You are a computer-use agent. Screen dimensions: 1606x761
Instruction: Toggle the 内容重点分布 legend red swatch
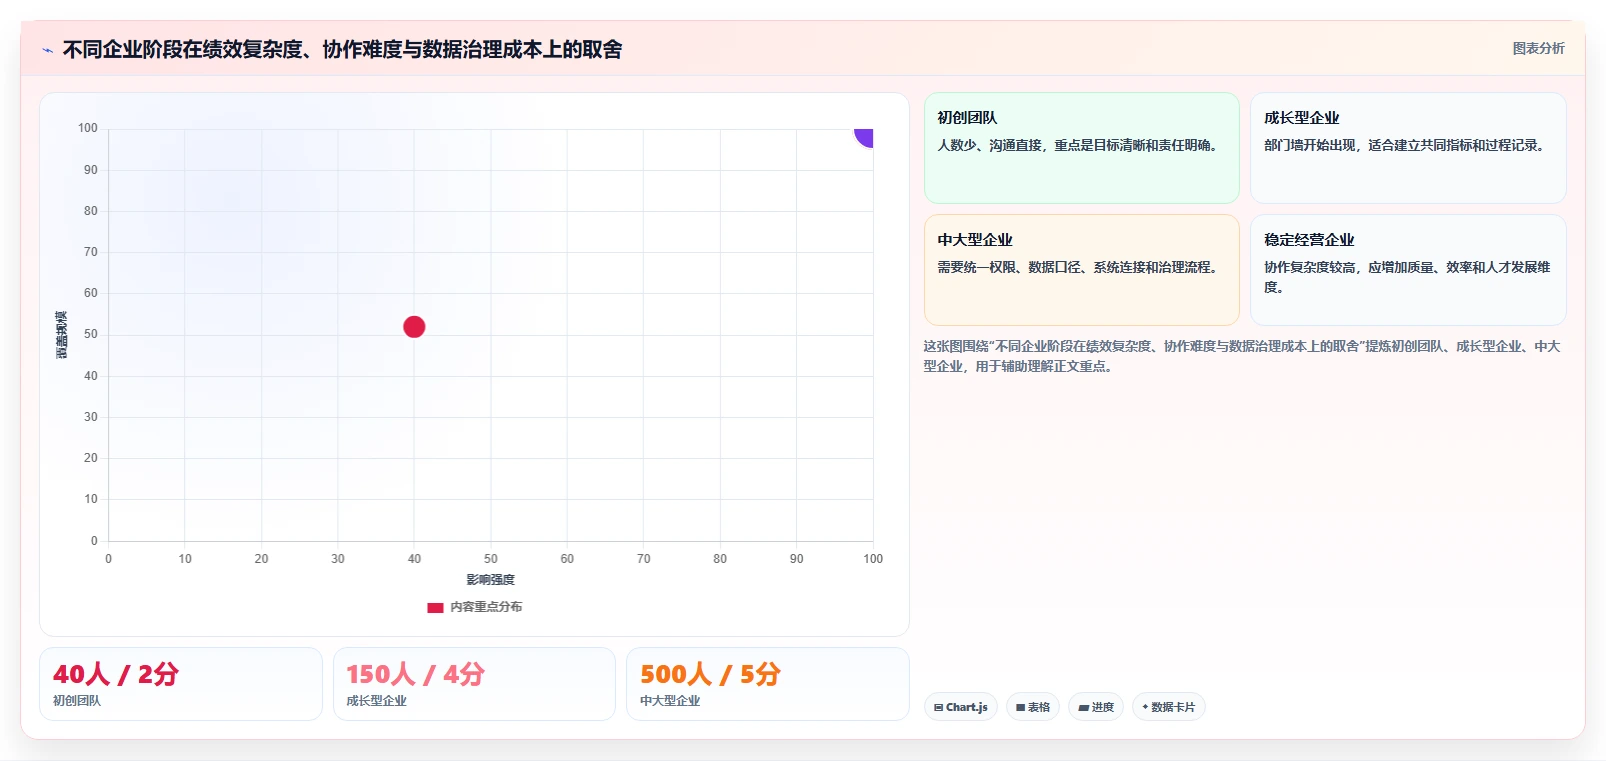coord(435,607)
